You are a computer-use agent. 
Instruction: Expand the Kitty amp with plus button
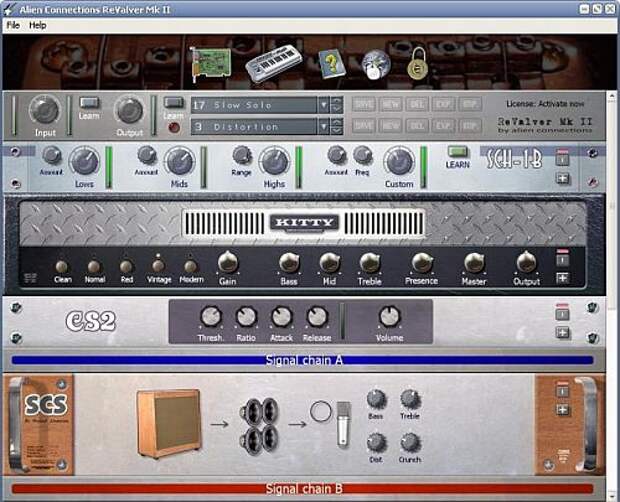562,278
